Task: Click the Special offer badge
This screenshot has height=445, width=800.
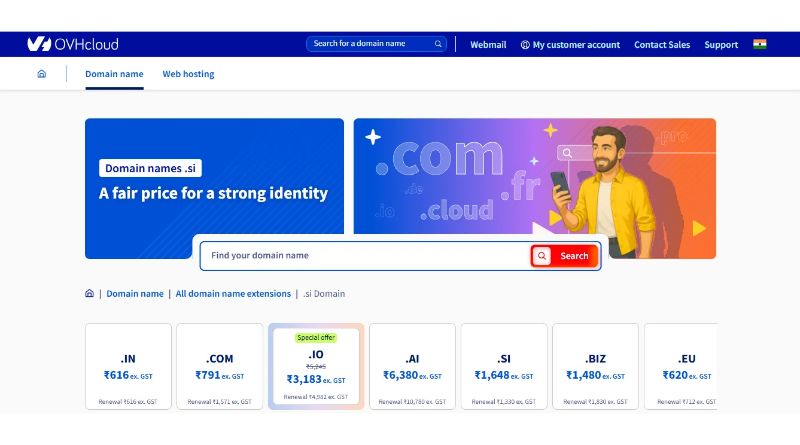Action: (316, 337)
